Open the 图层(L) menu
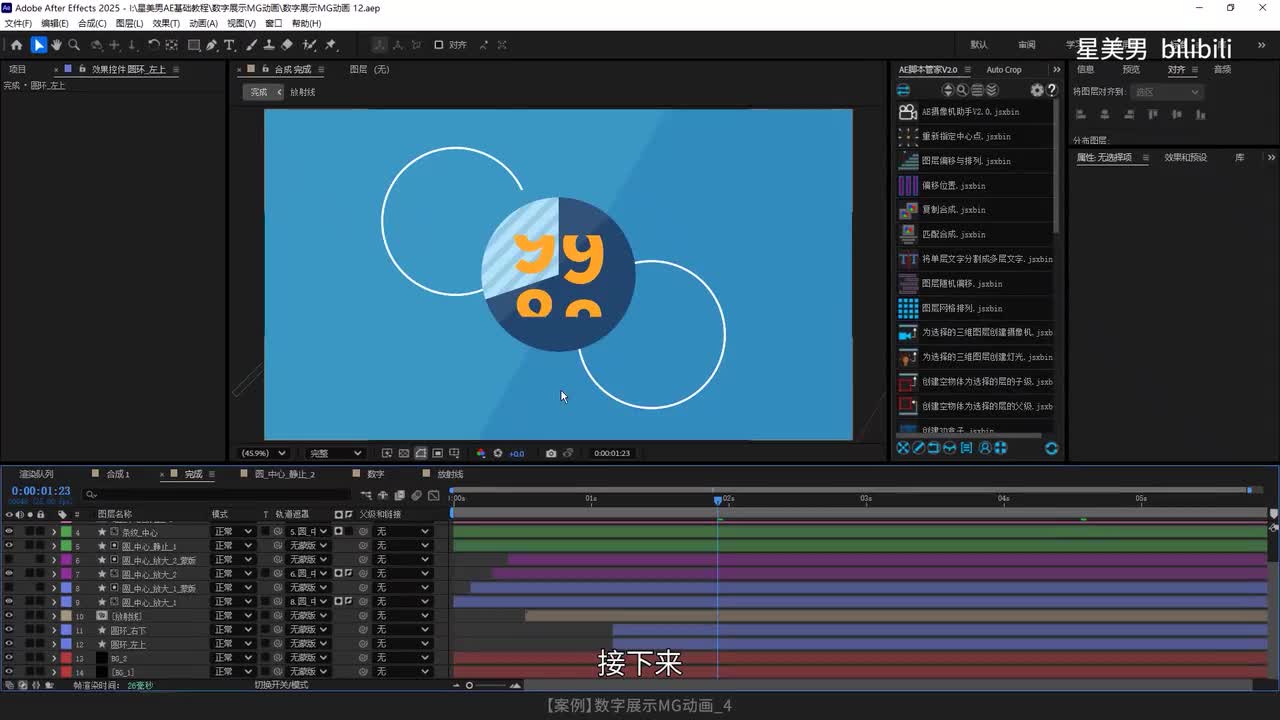 (129, 23)
